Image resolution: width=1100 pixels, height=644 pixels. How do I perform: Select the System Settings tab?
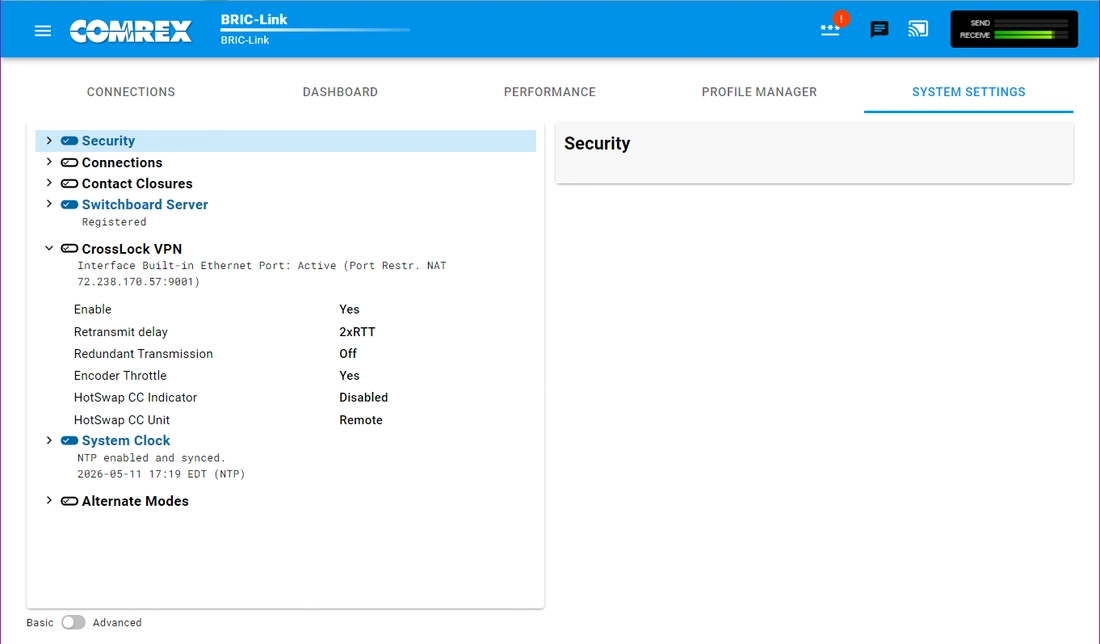(969, 92)
